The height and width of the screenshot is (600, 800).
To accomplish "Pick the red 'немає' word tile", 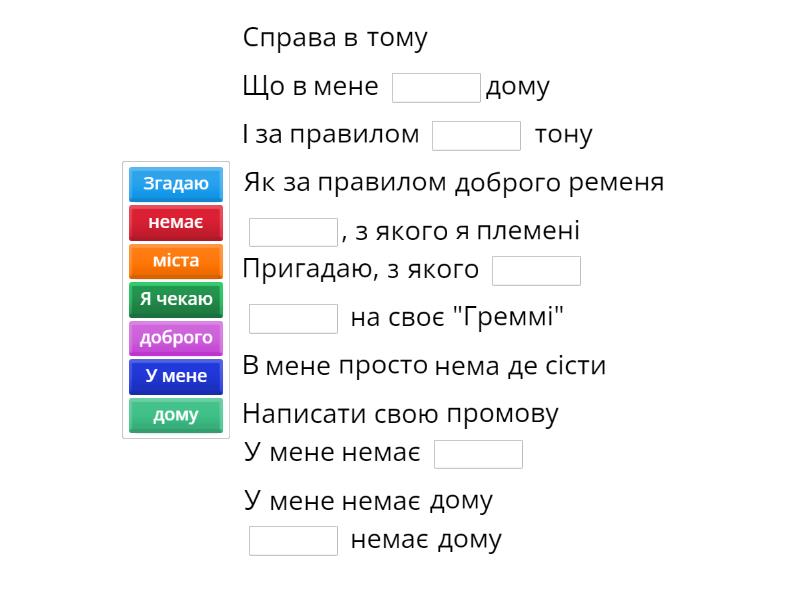I will coord(176,222).
